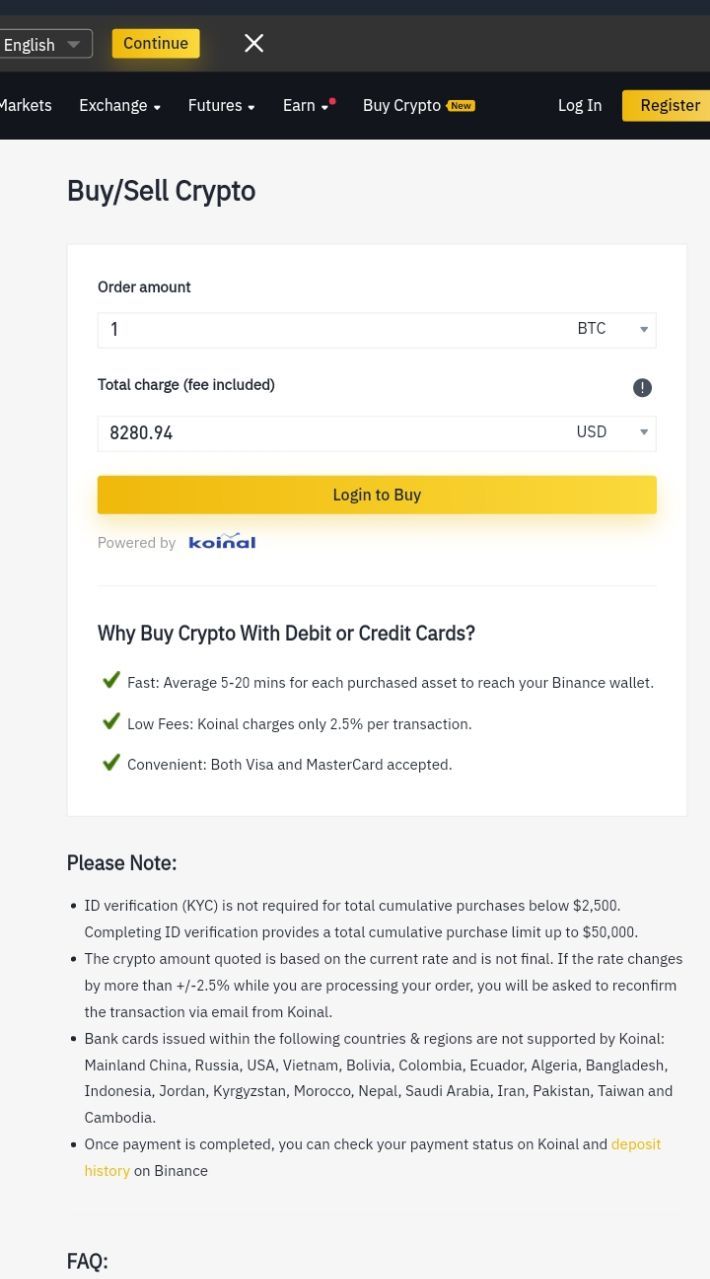Image resolution: width=710 pixels, height=1279 pixels.
Task: Click the yellow Continue button
Action: click(x=156, y=43)
